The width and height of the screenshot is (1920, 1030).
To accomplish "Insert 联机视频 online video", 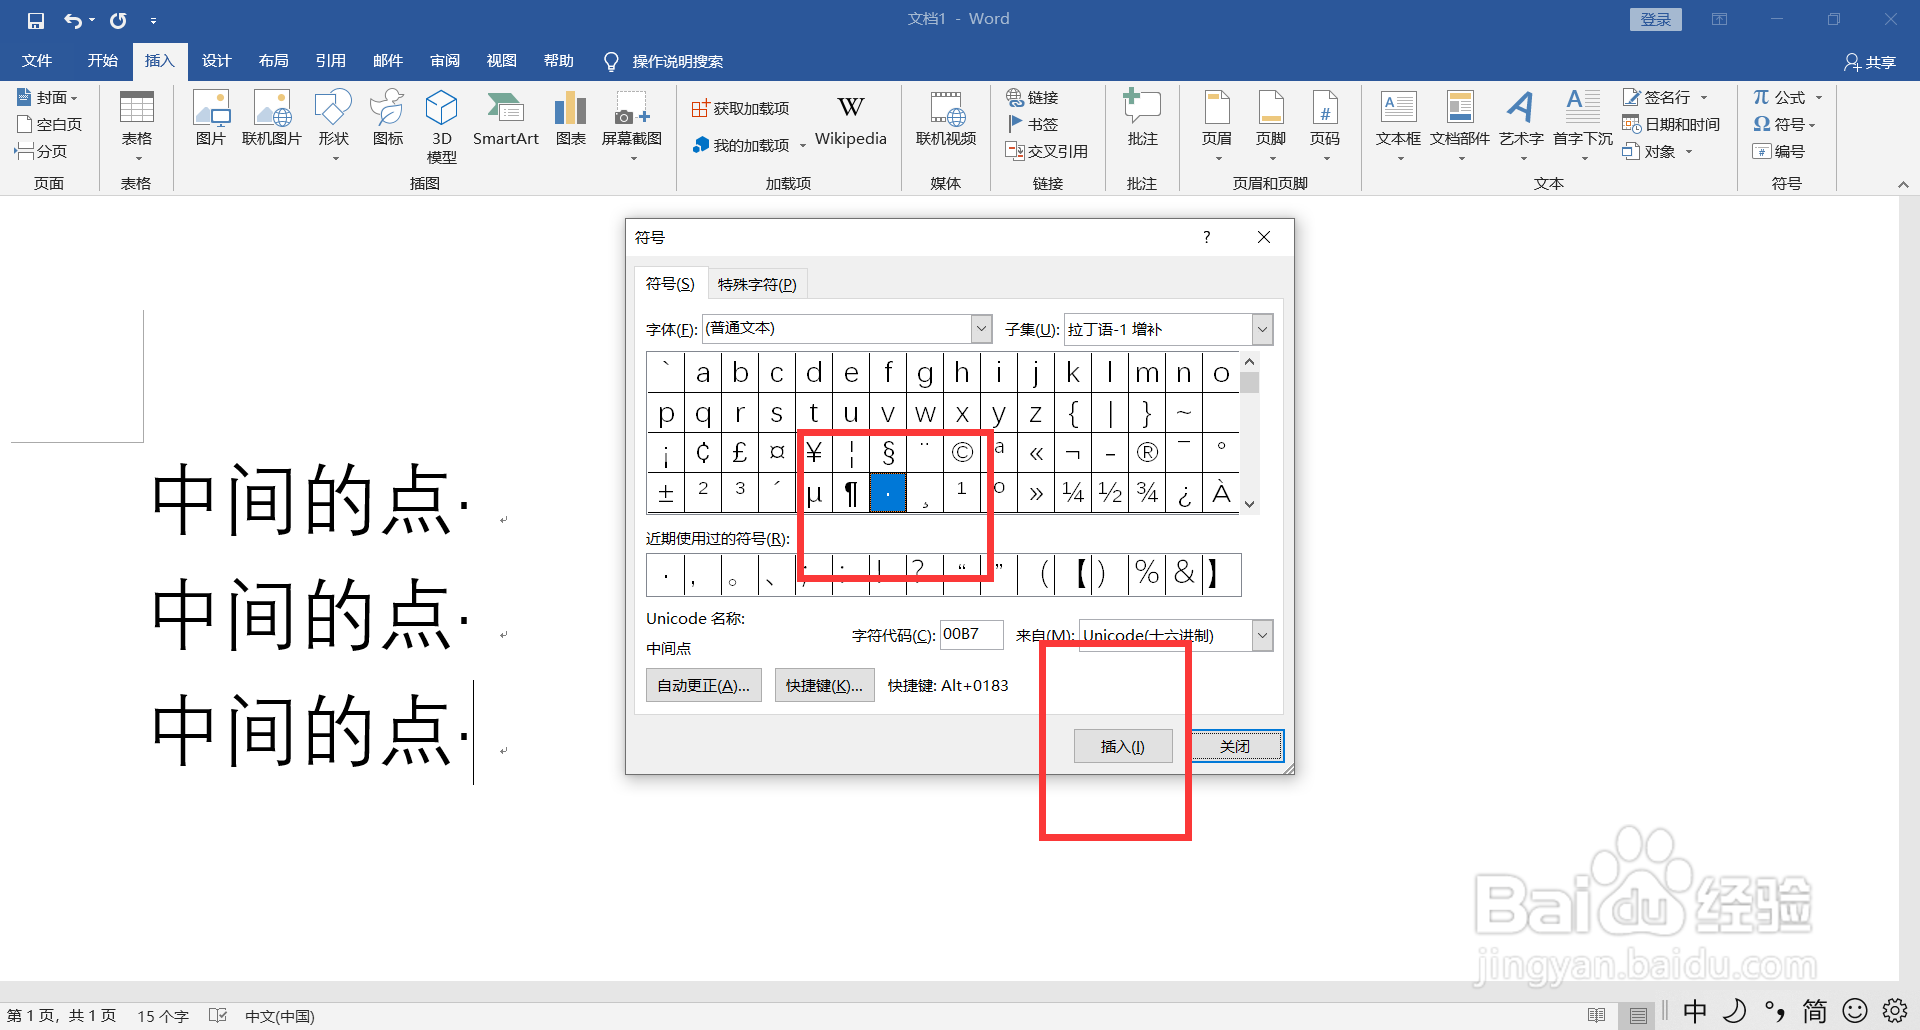I will [x=946, y=118].
